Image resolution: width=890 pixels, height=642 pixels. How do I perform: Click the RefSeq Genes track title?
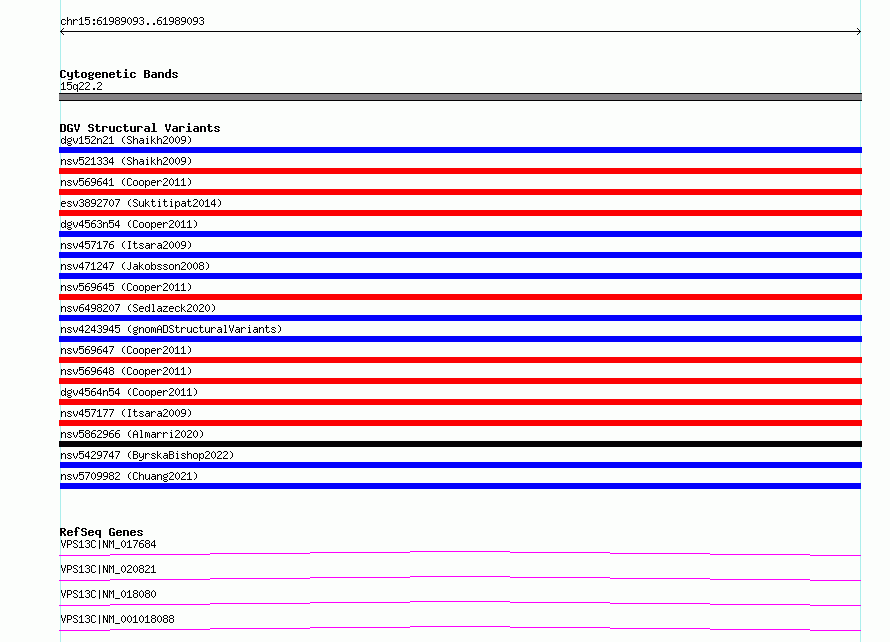(x=101, y=532)
